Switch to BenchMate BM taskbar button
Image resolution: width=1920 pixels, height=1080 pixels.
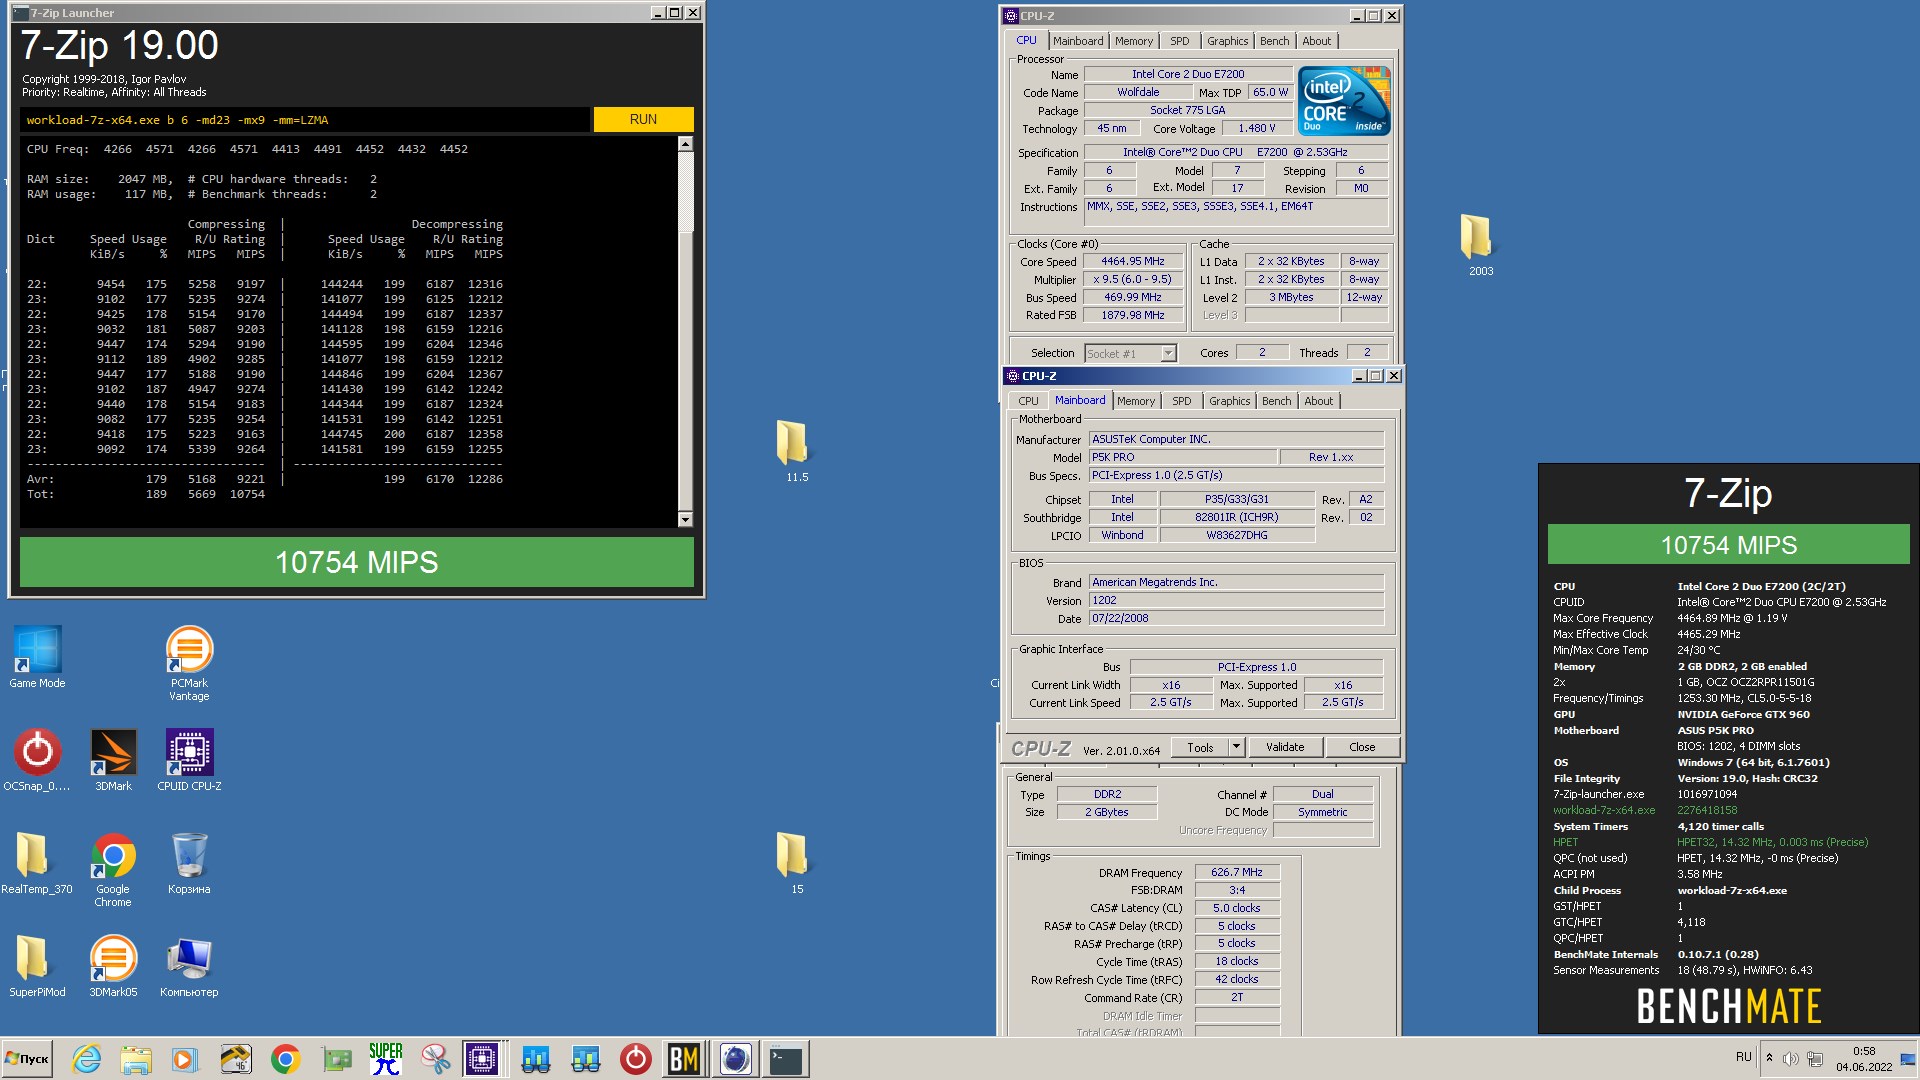tap(684, 1059)
